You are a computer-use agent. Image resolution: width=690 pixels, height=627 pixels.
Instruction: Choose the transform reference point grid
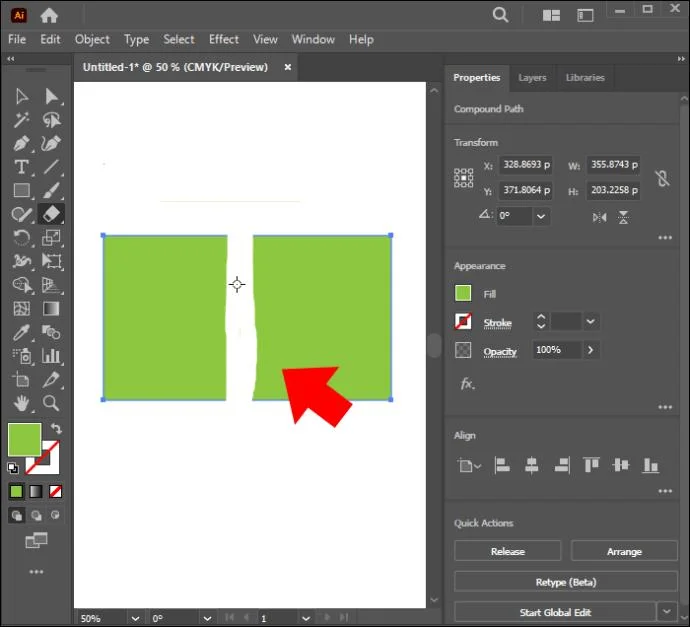(463, 178)
